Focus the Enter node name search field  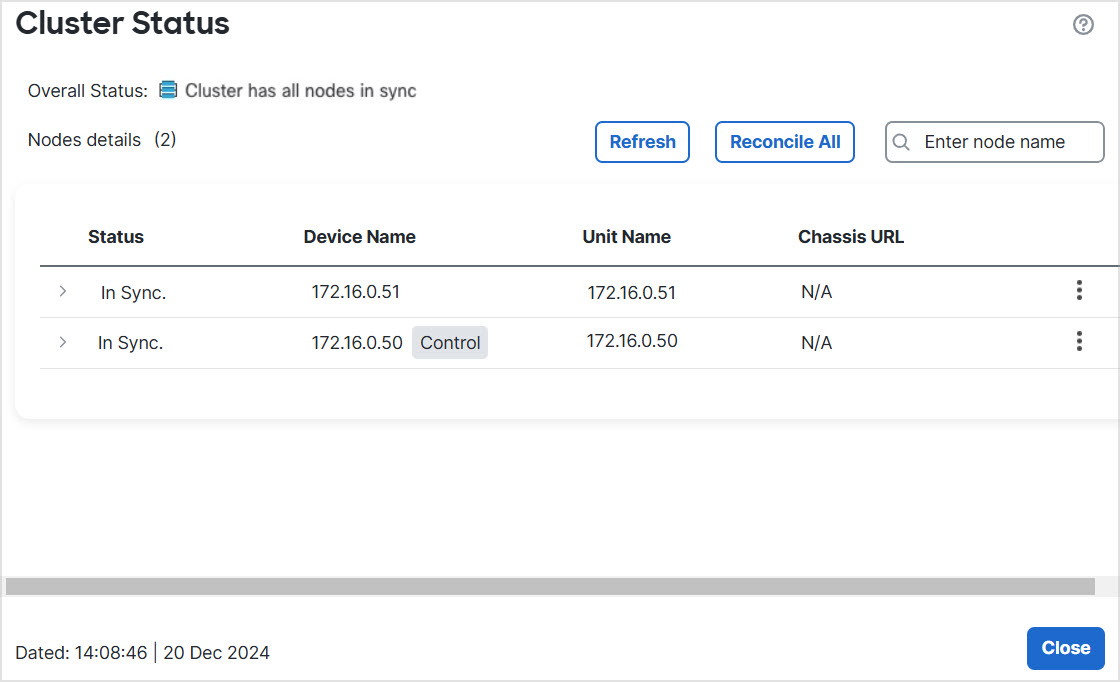[x=1005, y=142]
